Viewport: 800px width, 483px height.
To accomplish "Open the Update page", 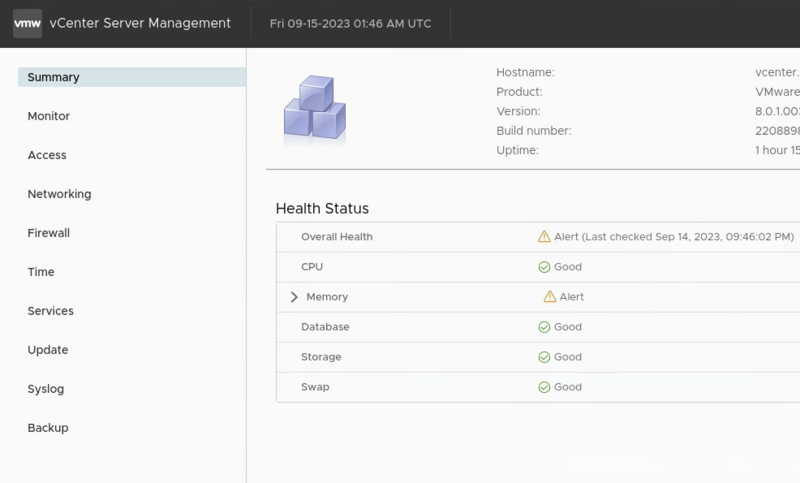I will [x=48, y=350].
